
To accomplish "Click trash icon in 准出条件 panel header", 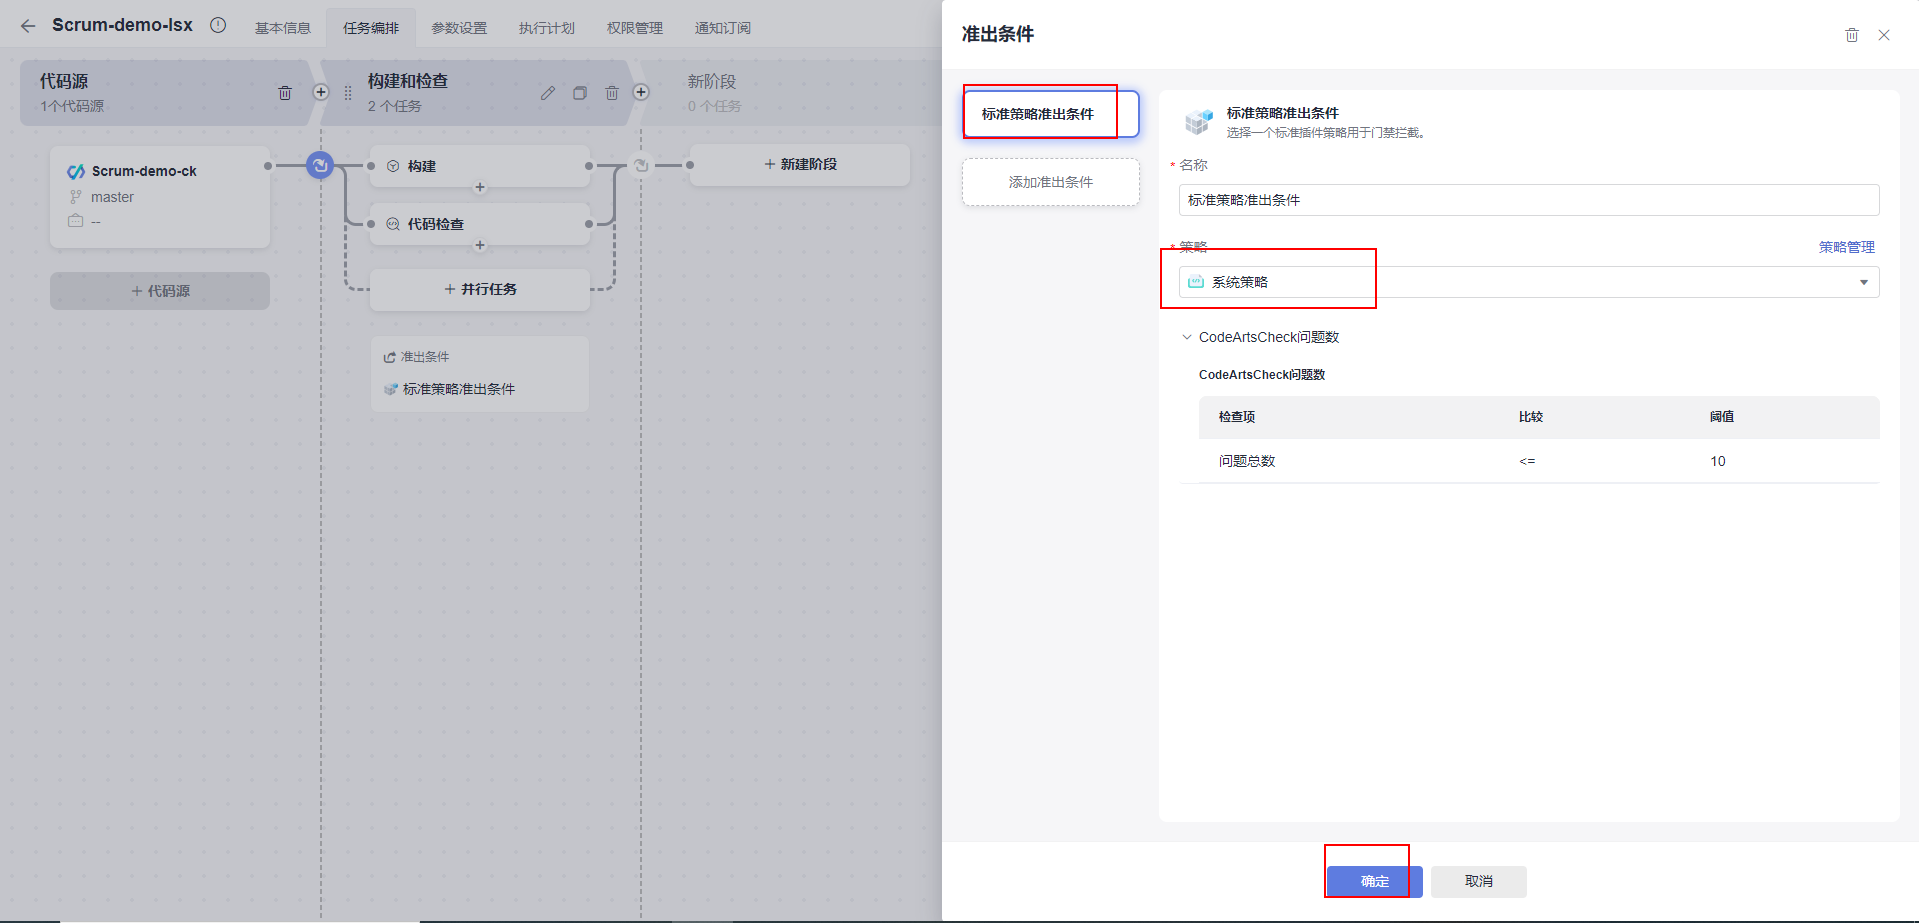I will (x=1851, y=34).
